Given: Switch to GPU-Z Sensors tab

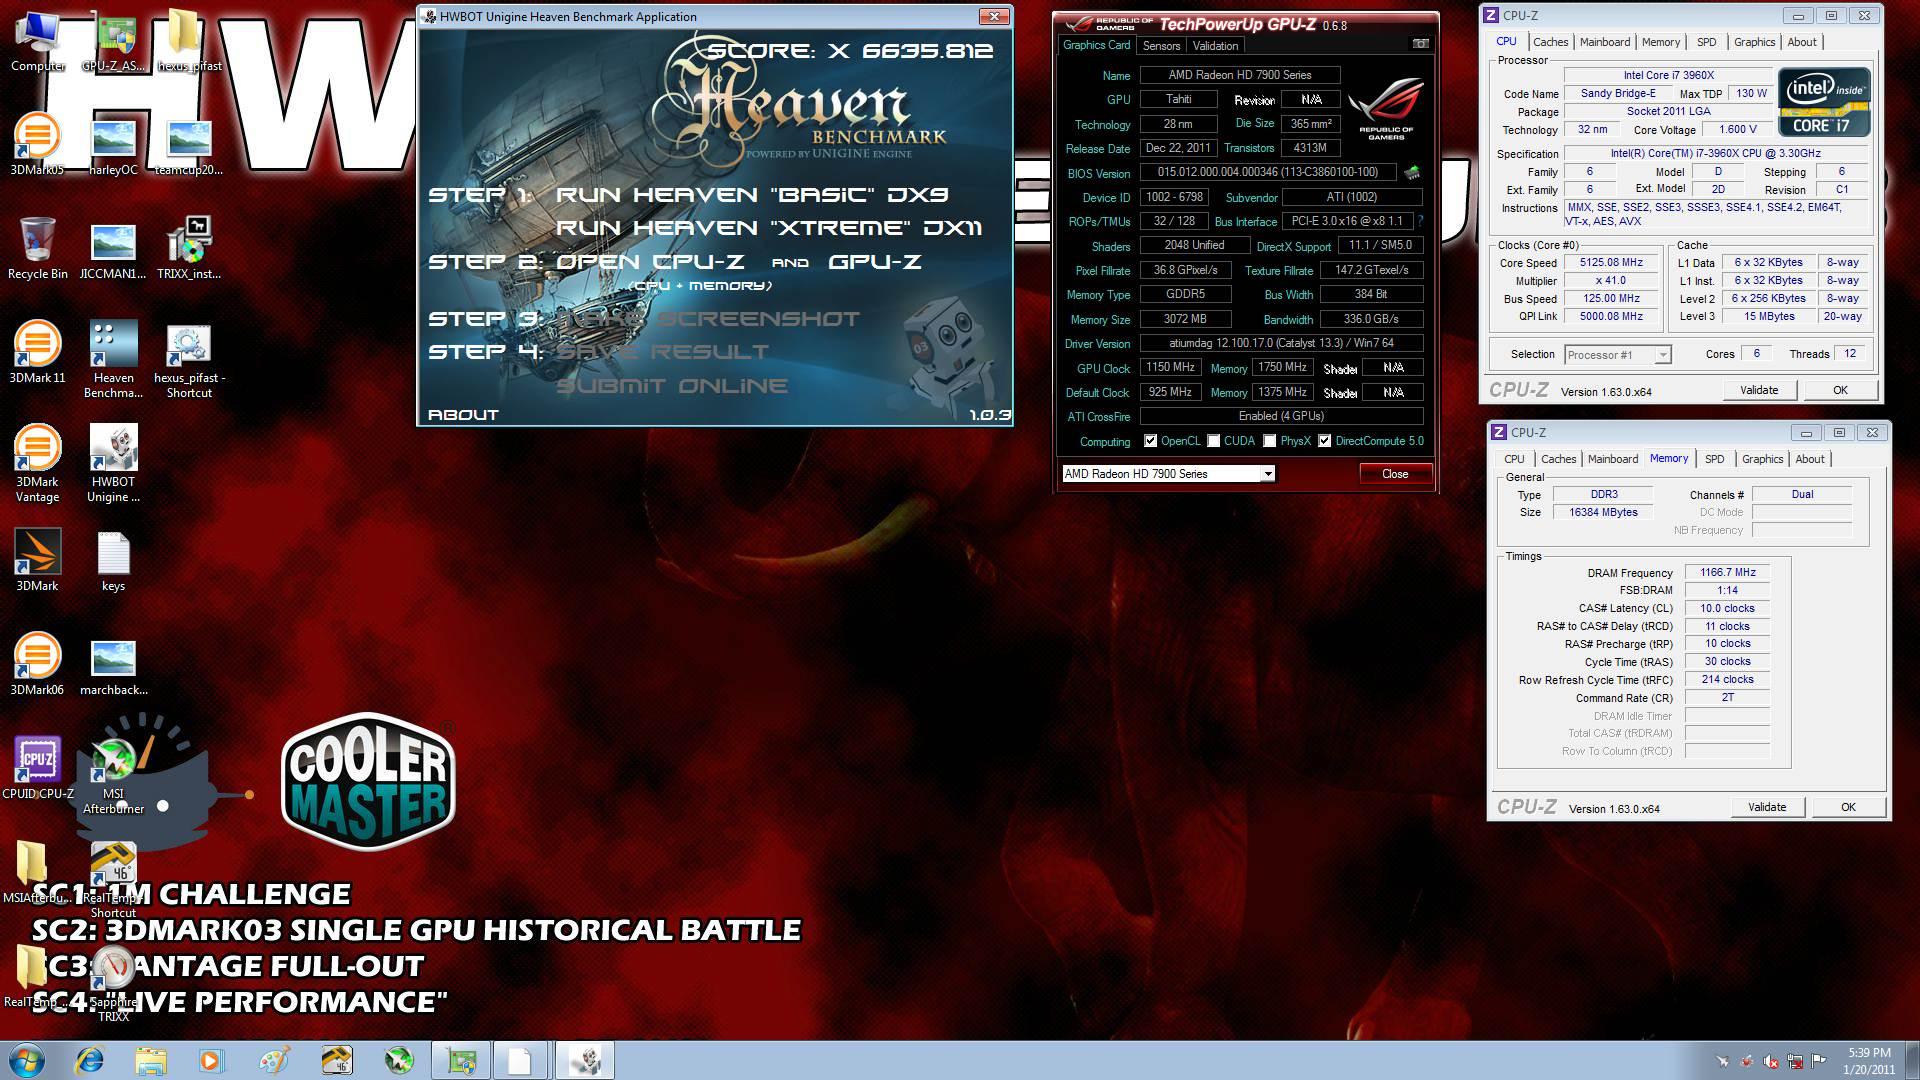Looking at the screenshot, I should click(x=1161, y=46).
